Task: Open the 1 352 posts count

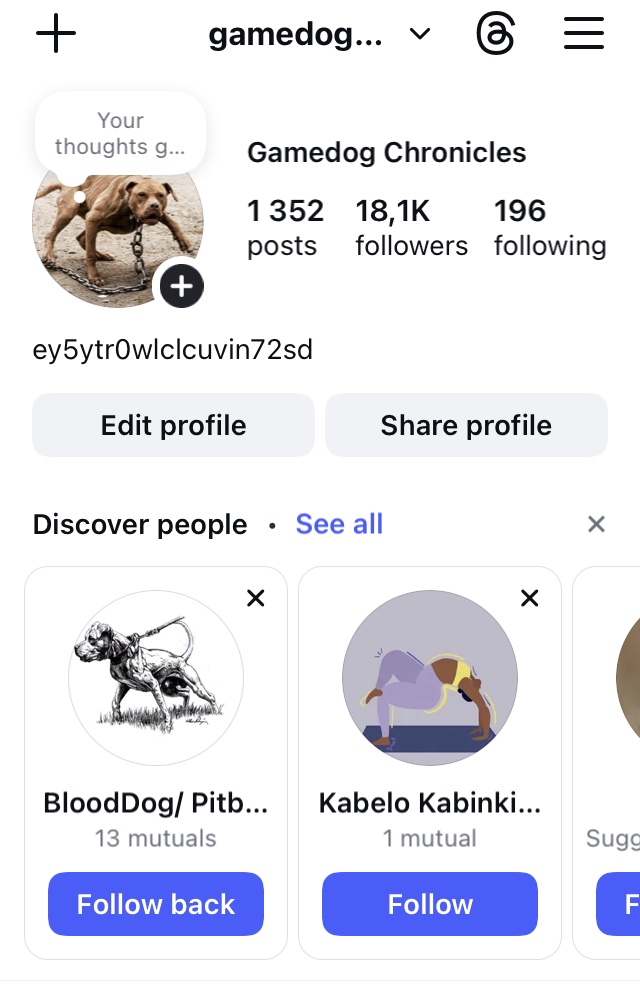Action: pyautogui.click(x=285, y=228)
